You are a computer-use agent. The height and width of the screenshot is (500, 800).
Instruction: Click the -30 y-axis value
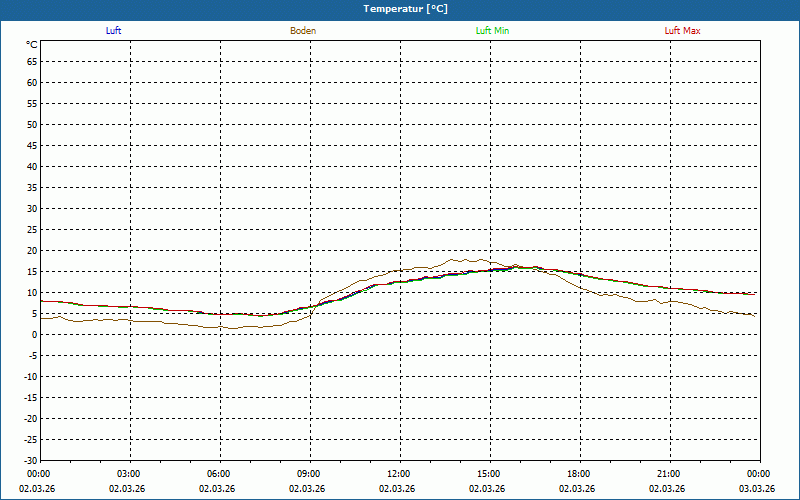[x=31, y=461]
